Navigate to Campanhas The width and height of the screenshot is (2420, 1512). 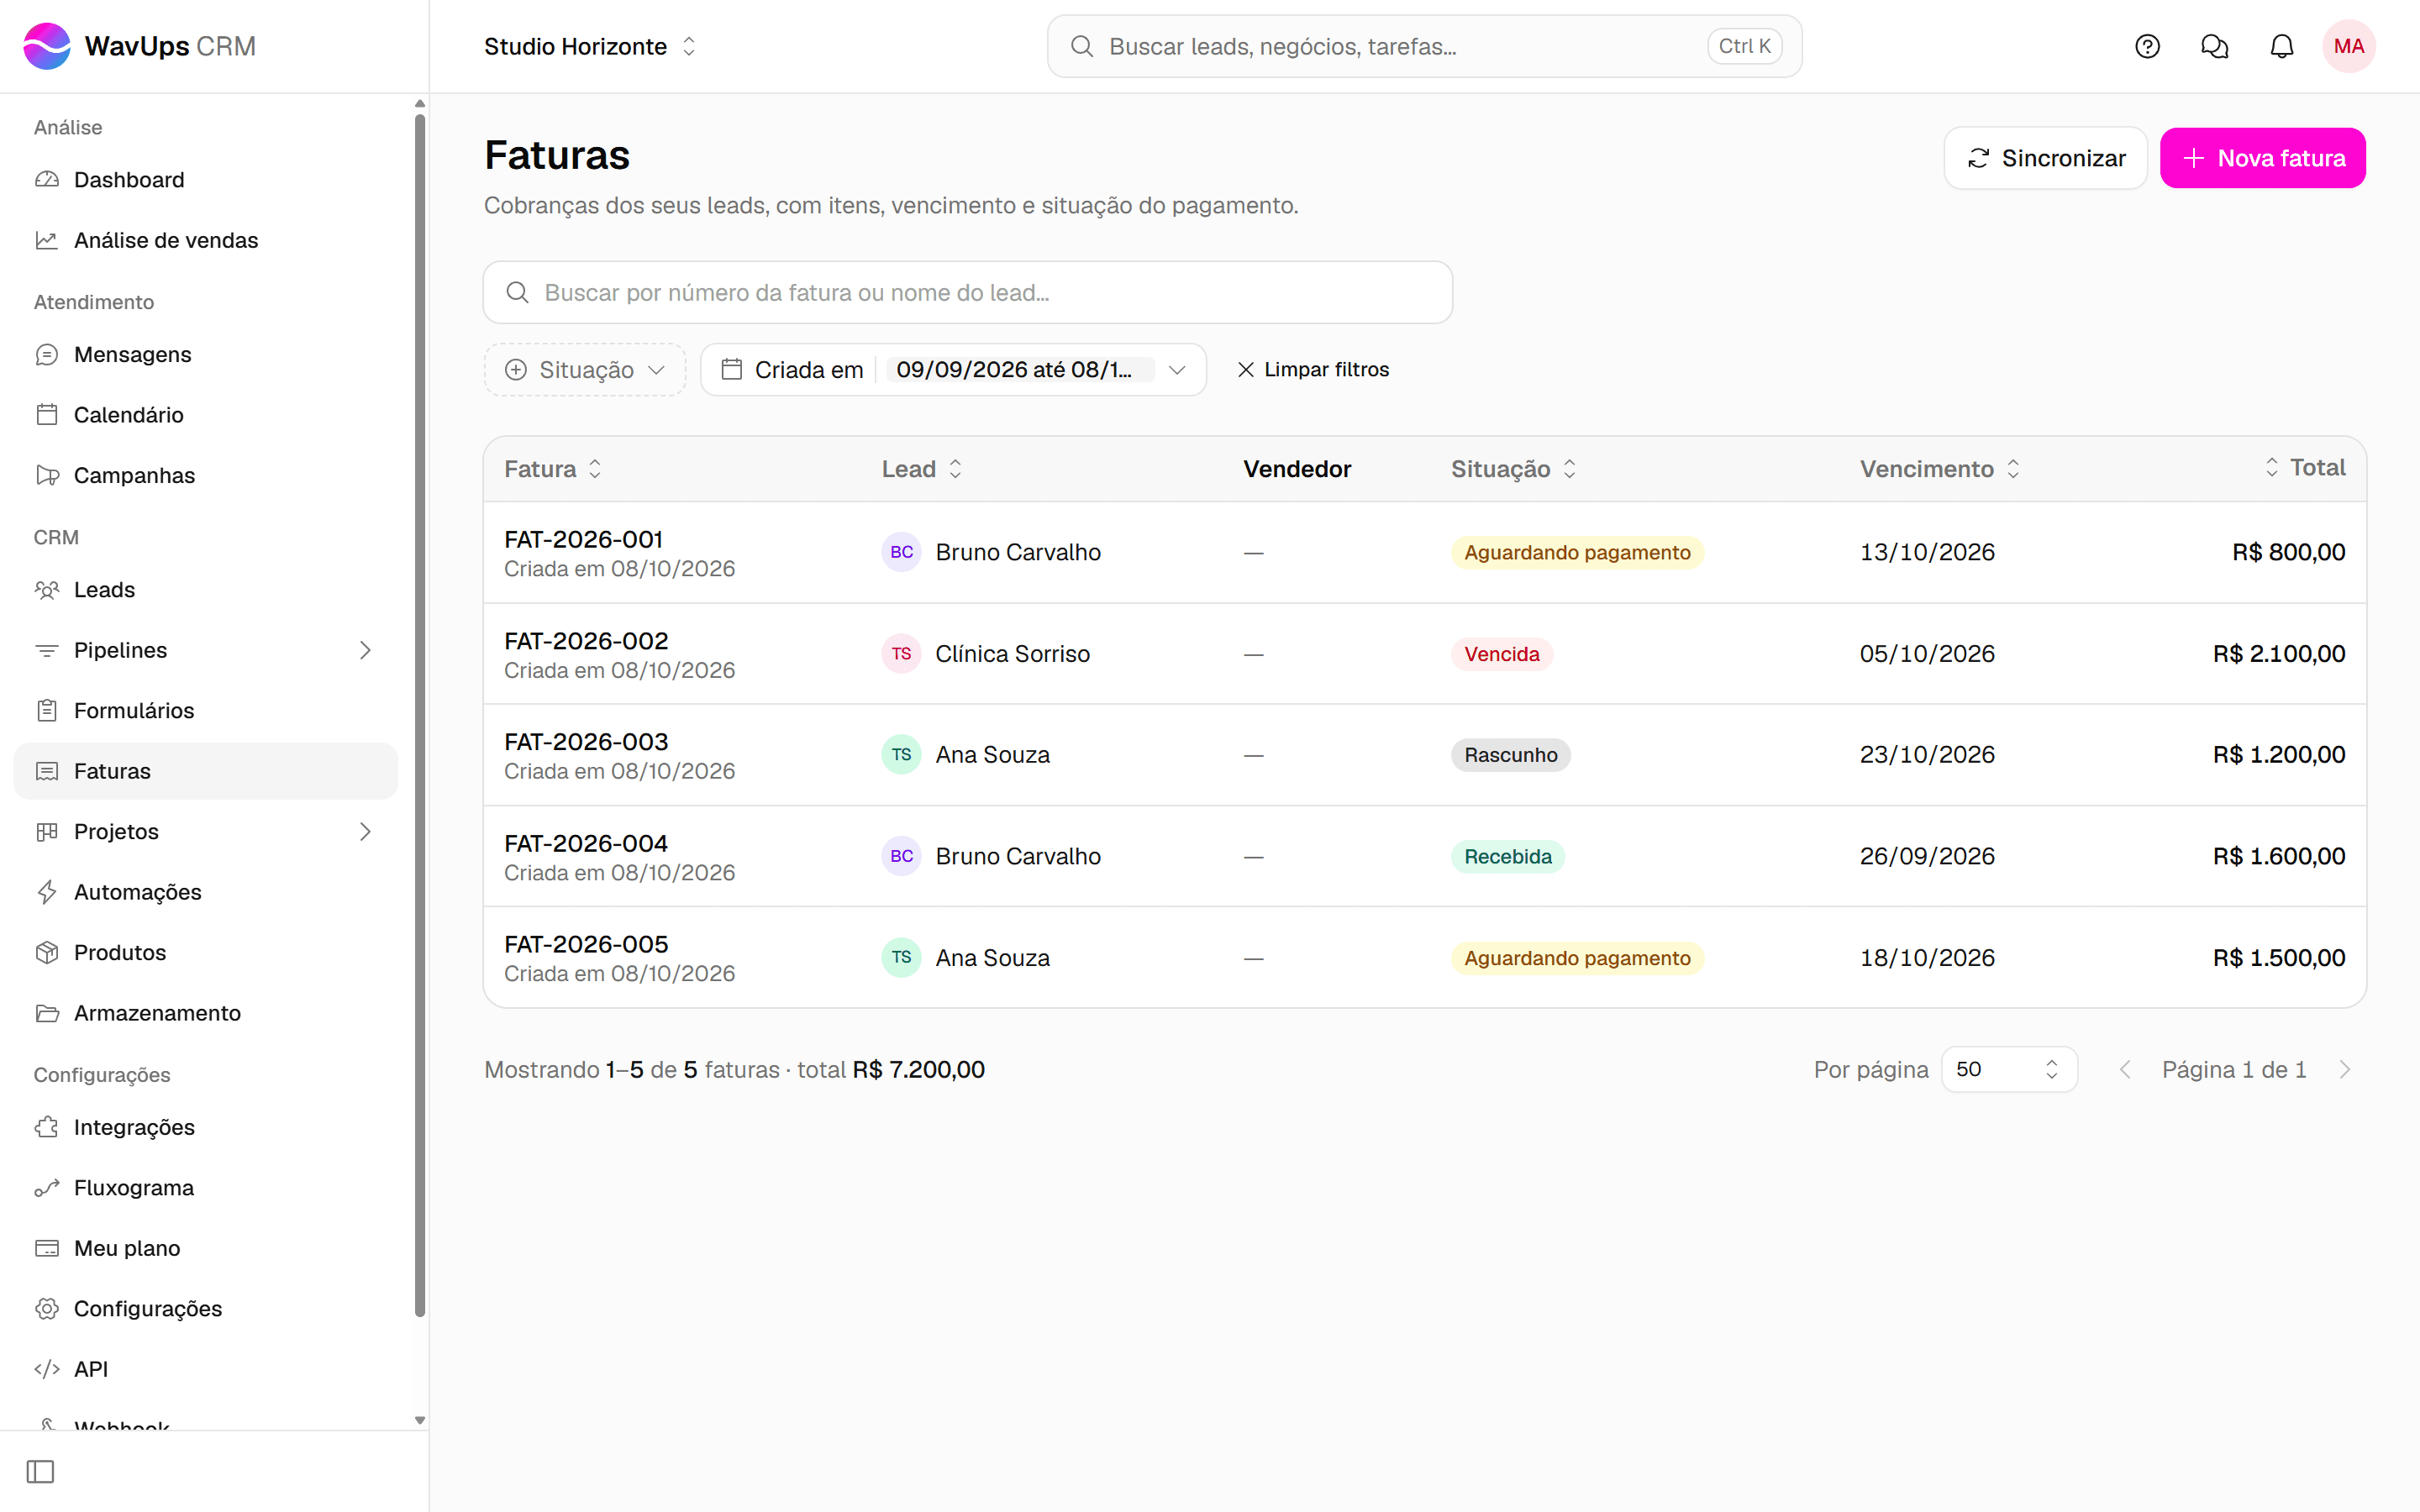point(206,475)
